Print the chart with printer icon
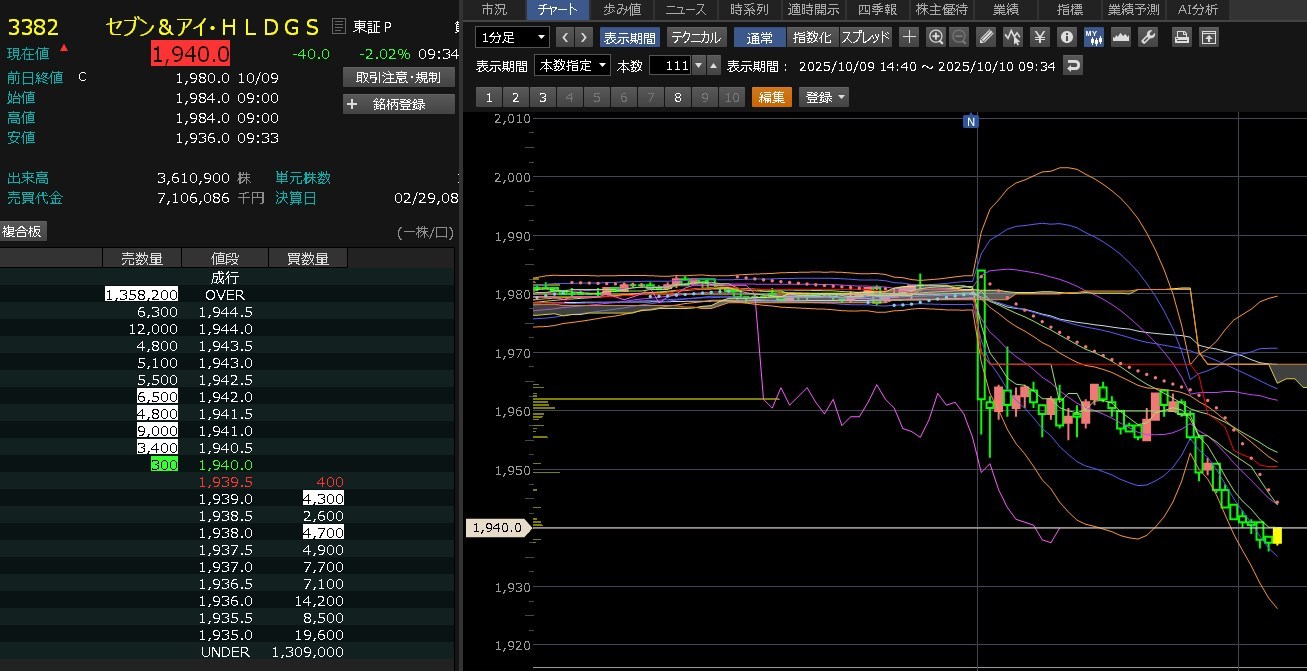Image resolution: width=1307 pixels, height=671 pixels. [1182, 38]
